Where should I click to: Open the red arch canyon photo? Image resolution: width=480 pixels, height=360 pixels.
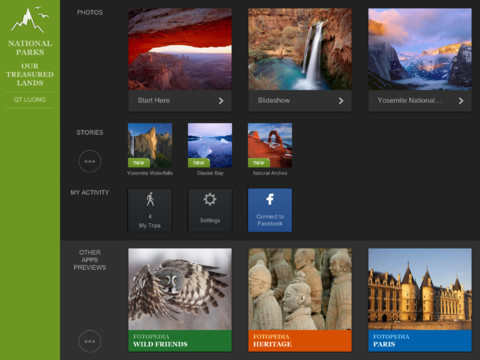(x=180, y=49)
